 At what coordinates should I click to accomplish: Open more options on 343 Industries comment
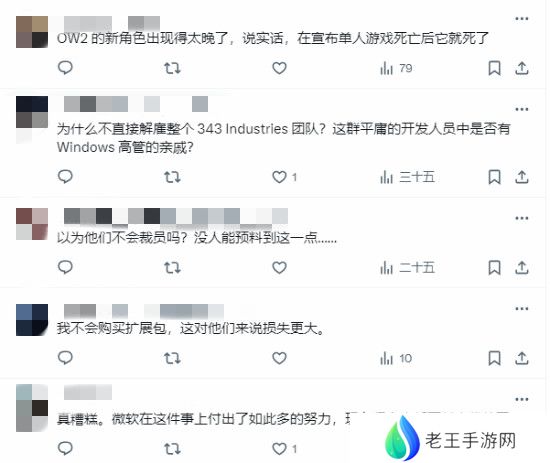[522, 109]
